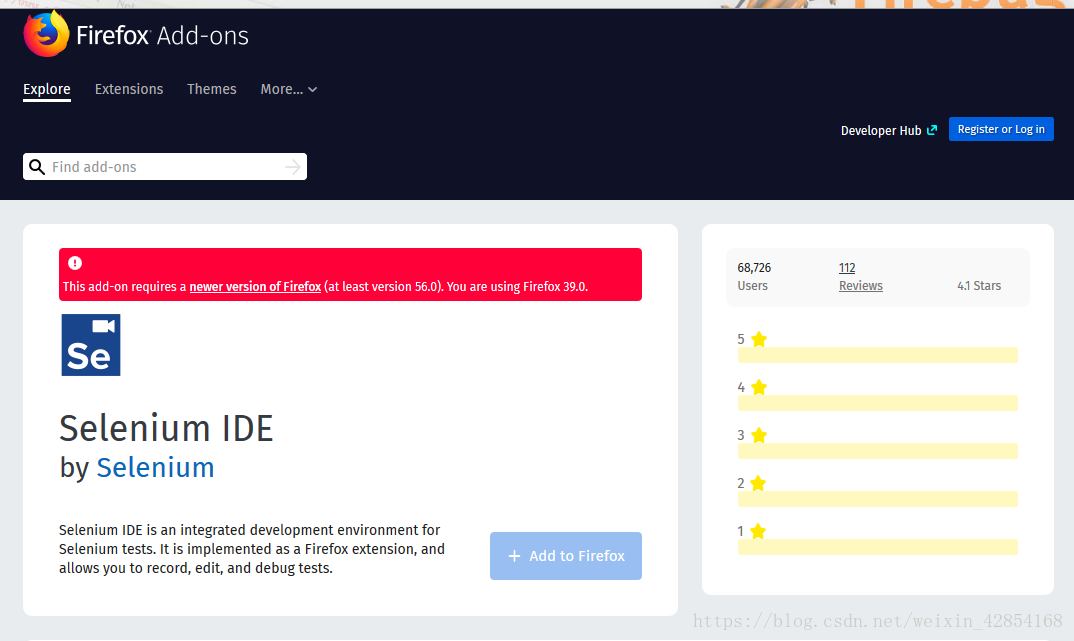
Task: Open the Selenium author link
Action: [x=155, y=468]
